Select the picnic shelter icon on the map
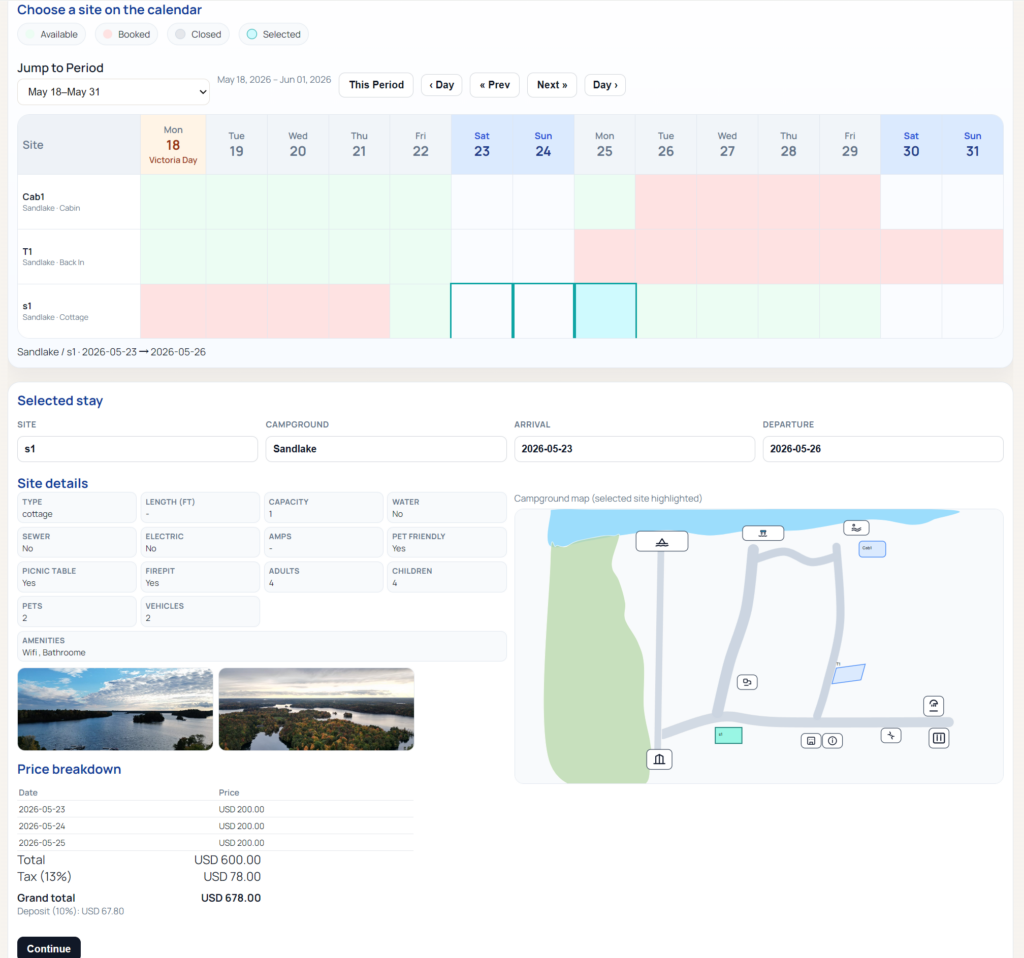Screen dimensions: 1024x958 point(763,532)
